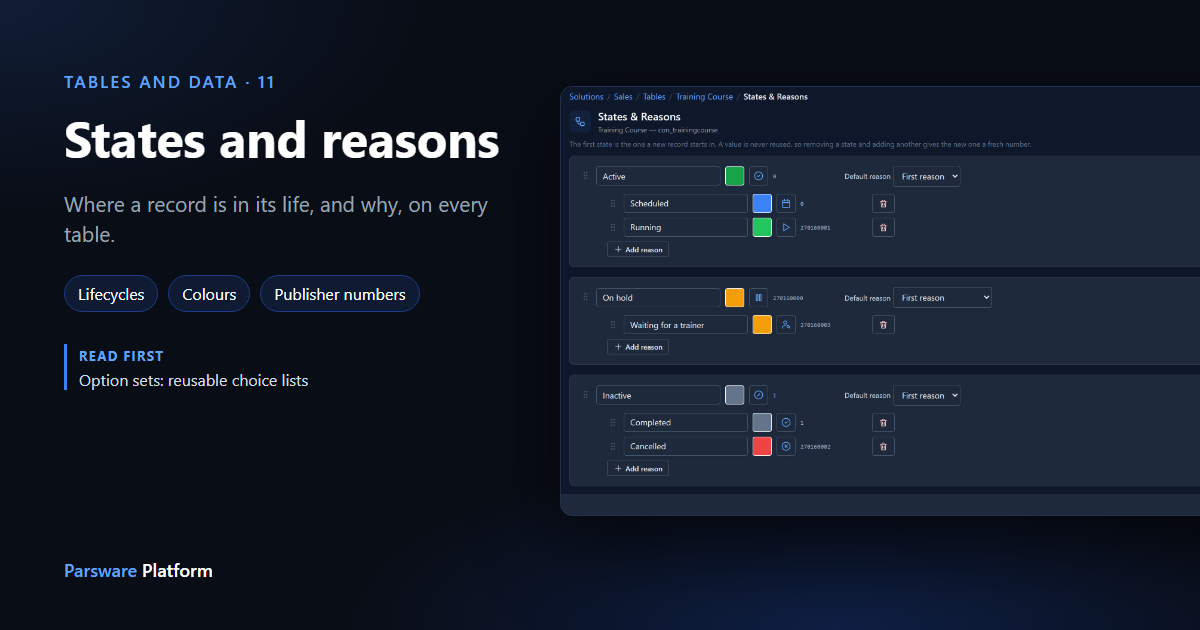The image size is (1200, 630).
Task: Go to Tables in the breadcrumb
Action: 654,97
